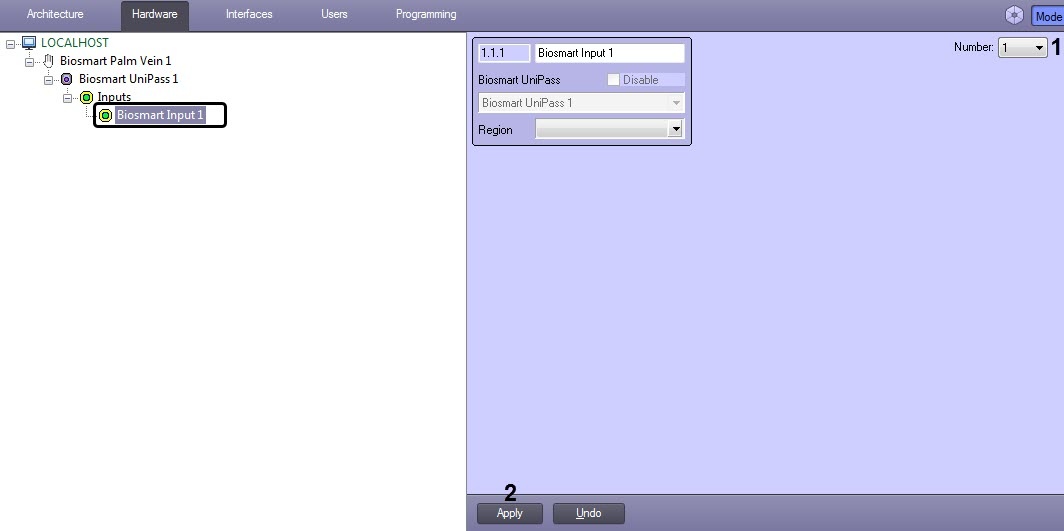Collapse the Biosmart Palm Vein 1 node
1064x531 pixels.
pos(29,62)
